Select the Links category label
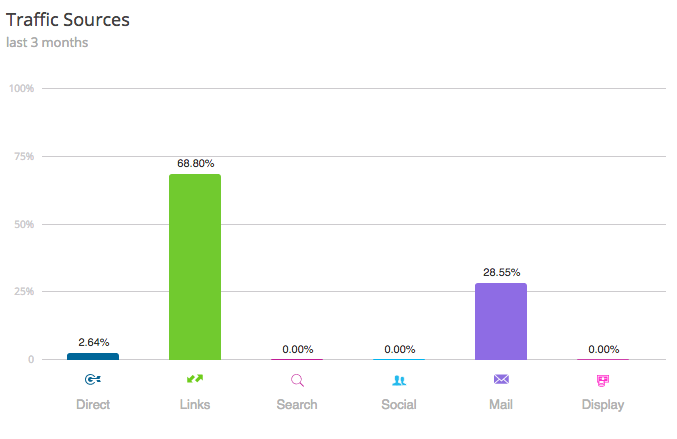677x439 pixels. [195, 405]
